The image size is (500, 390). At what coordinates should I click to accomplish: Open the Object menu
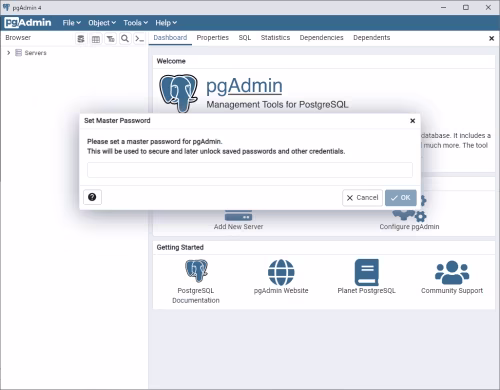(x=102, y=23)
